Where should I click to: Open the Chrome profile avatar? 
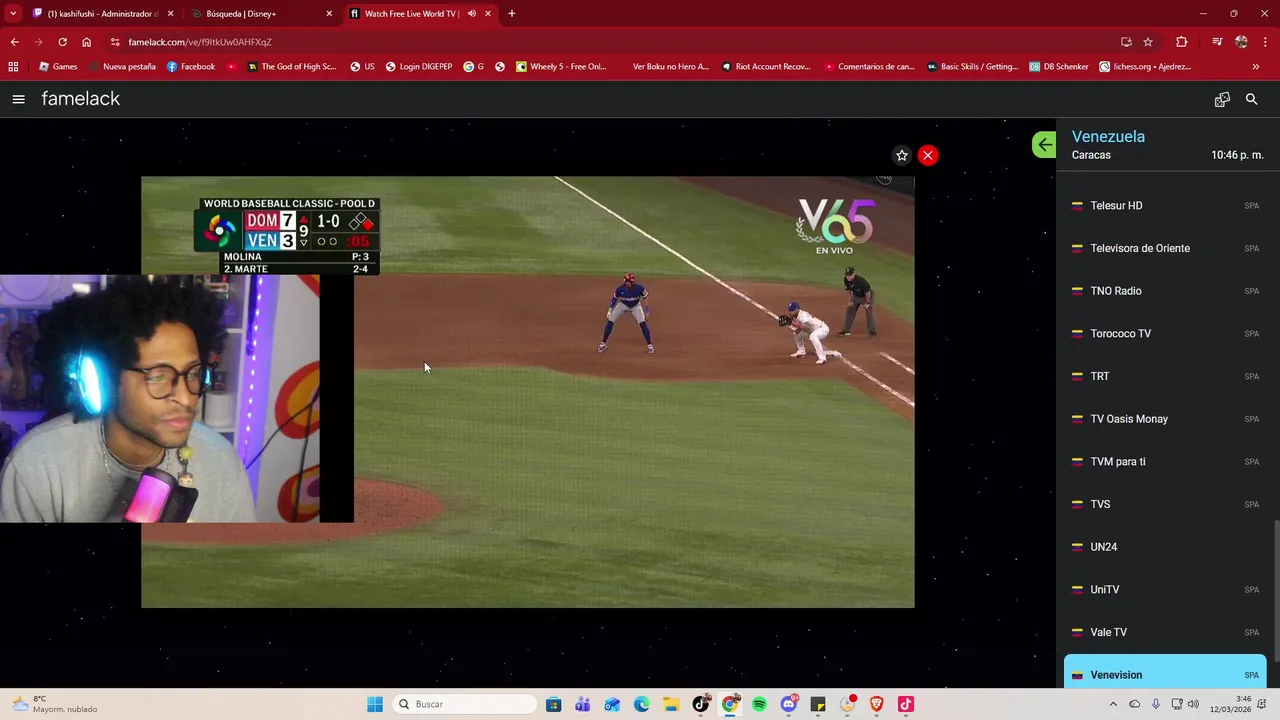point(1241,42)
